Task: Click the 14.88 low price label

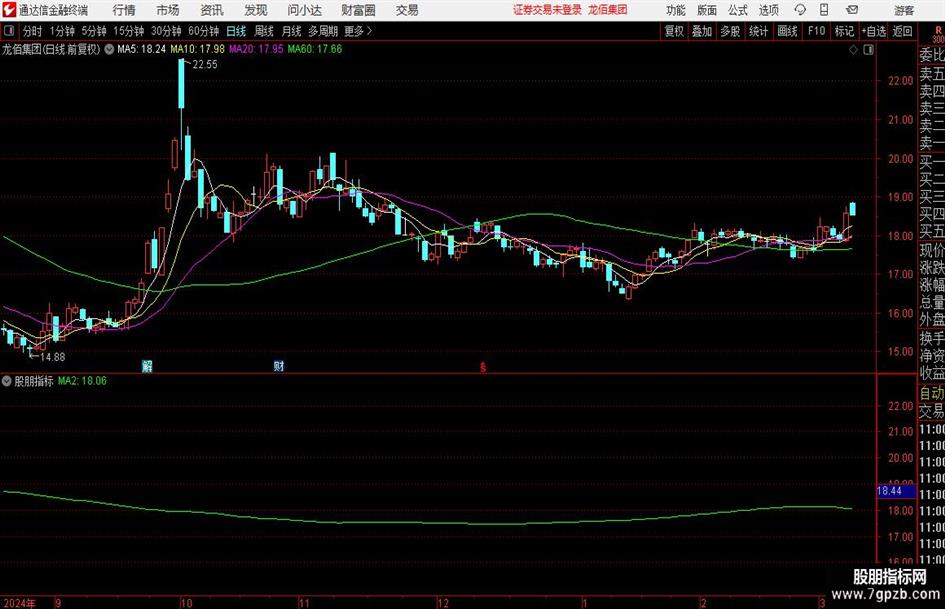Action: point(52,357)
